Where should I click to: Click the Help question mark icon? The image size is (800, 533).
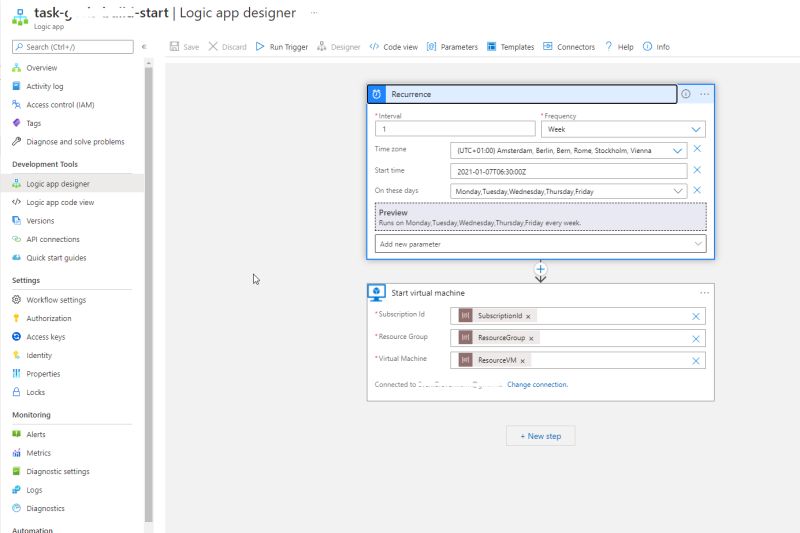click(x=609, y=46)
